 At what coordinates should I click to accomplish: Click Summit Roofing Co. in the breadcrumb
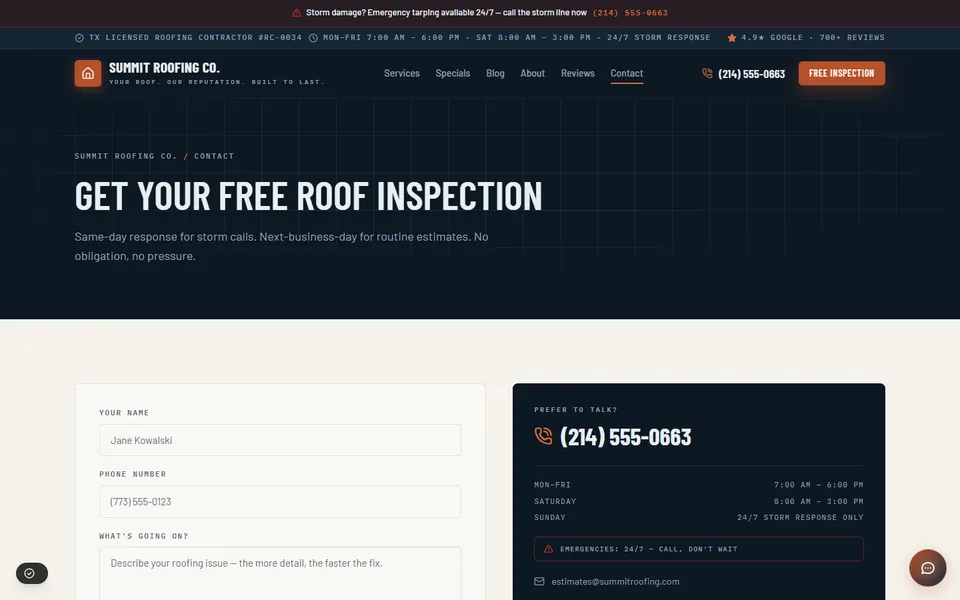coord(126,156)
